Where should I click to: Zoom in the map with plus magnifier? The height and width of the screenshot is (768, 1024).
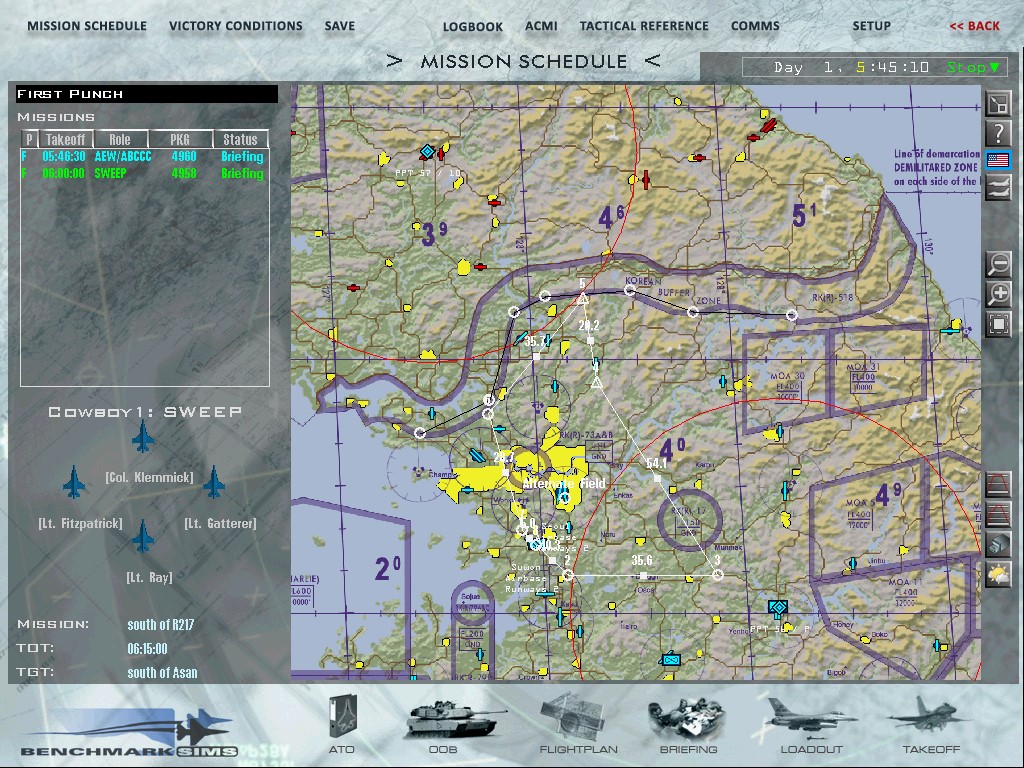[x=998, y=294]
